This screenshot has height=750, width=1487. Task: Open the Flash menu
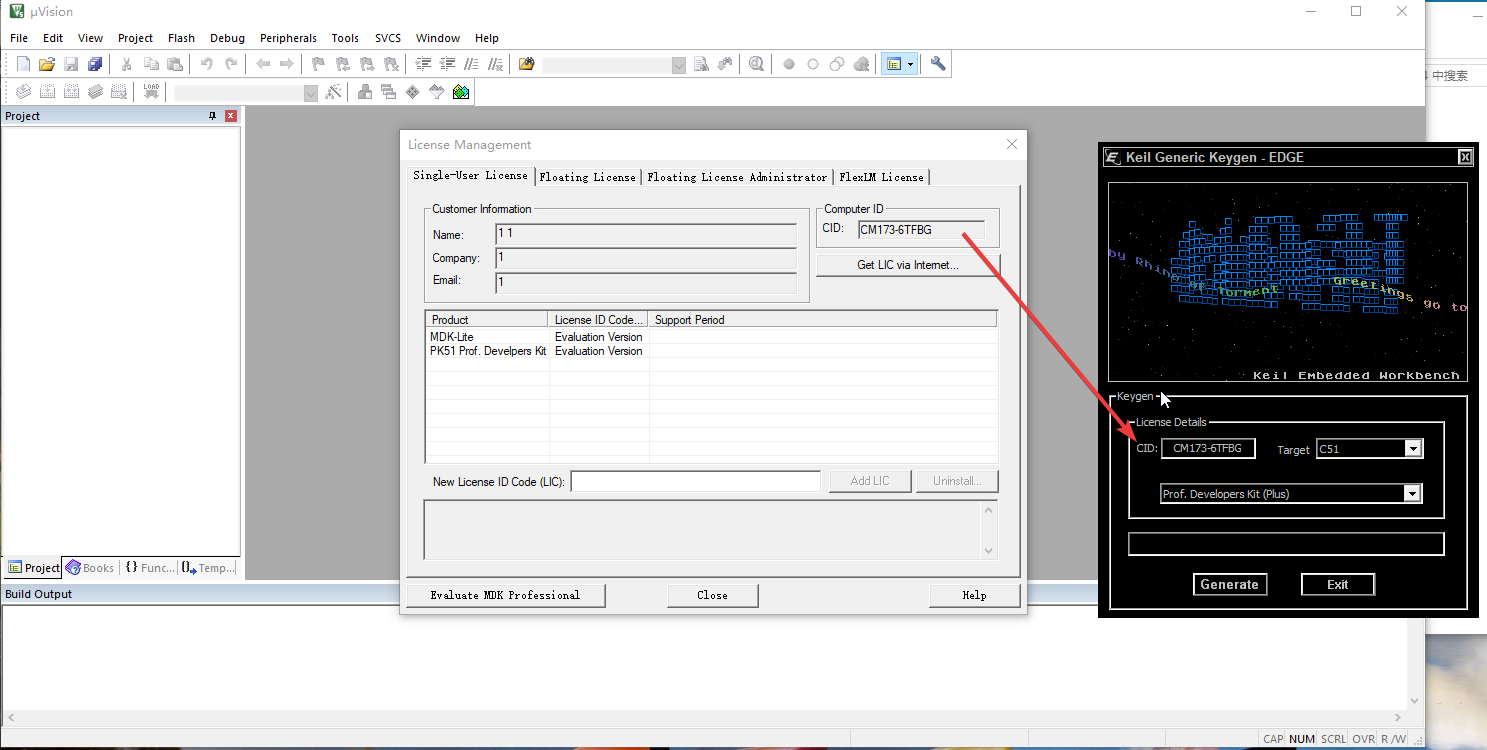[x=181, y=38]
